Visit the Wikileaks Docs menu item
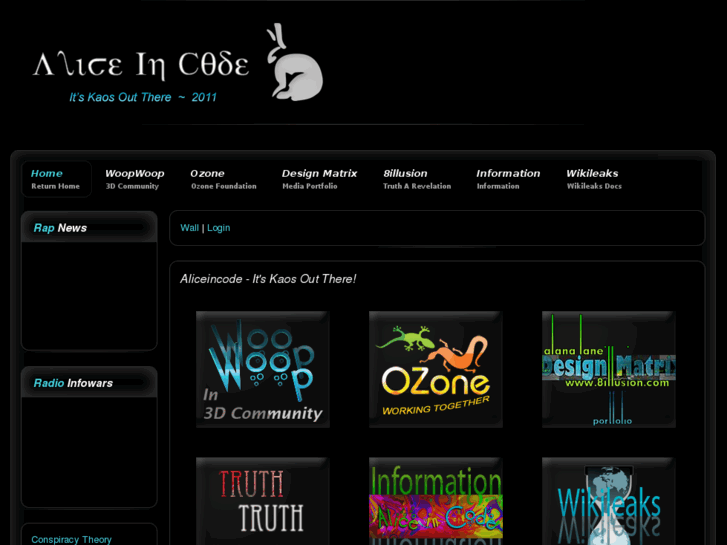This screenshot has height=545, width=727. point(593,179)
